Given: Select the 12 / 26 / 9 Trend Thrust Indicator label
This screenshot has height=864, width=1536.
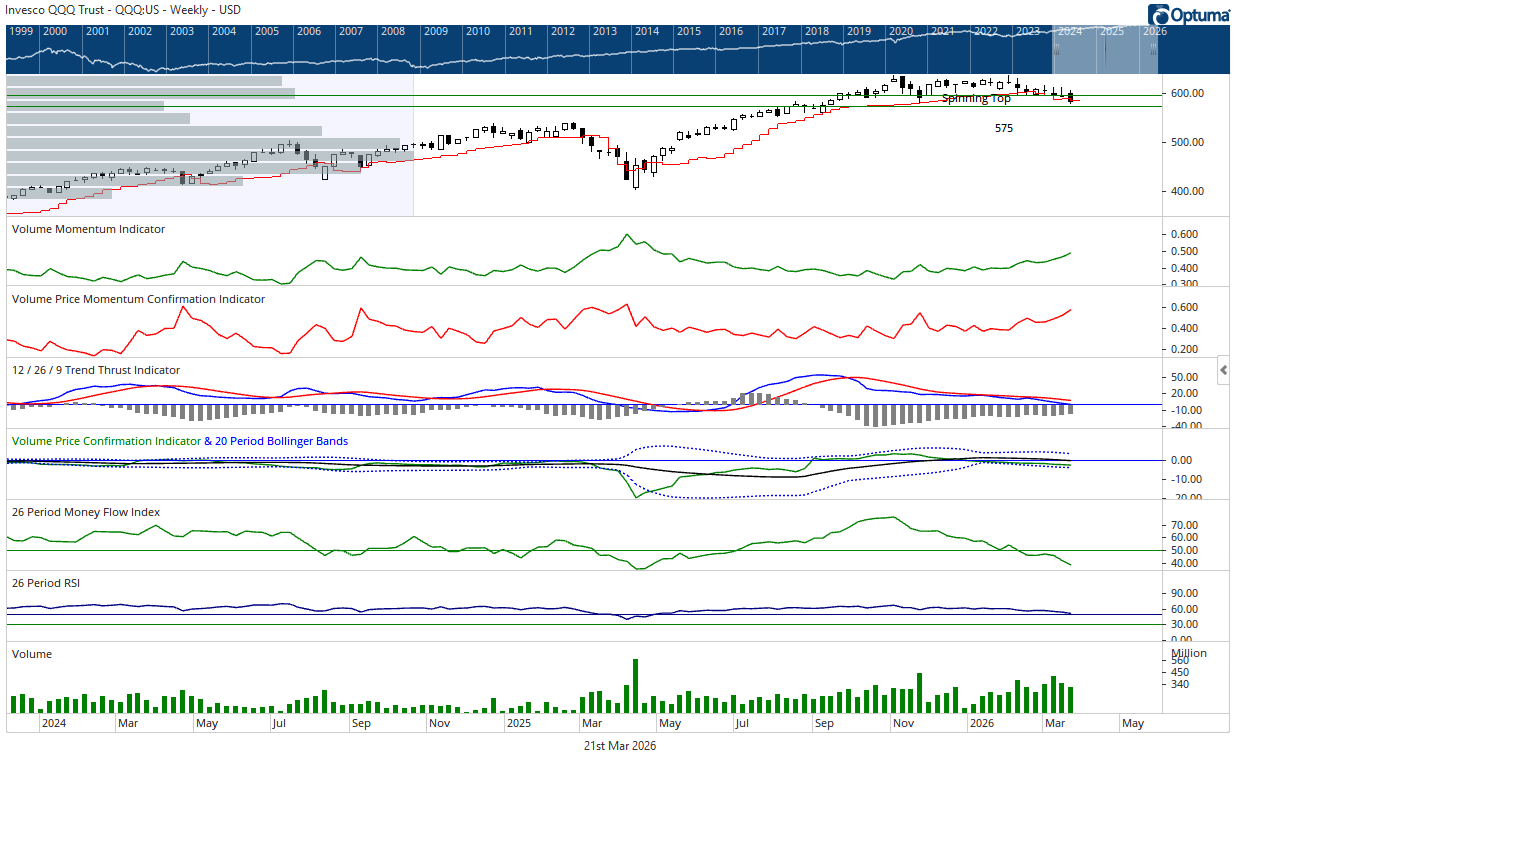Looking at the screenshot, I should tap(96, 370).
